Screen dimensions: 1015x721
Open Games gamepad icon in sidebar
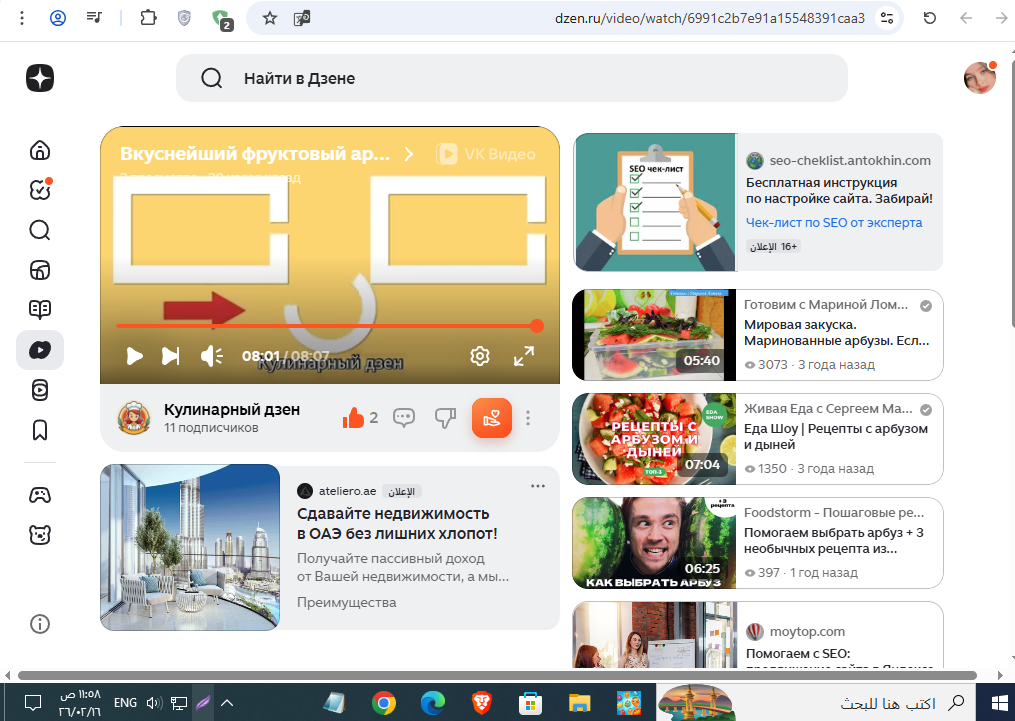[x=40, y=496]
